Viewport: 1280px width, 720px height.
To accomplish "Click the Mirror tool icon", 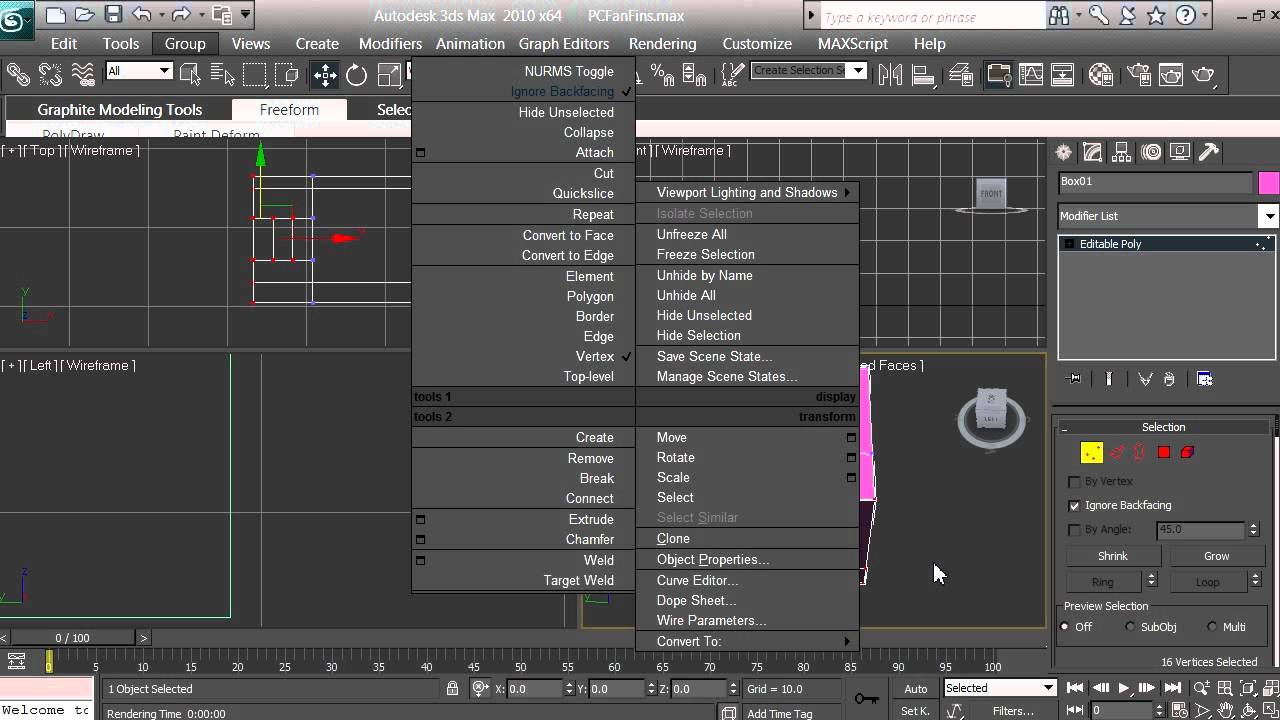I will tap(890, 74).
